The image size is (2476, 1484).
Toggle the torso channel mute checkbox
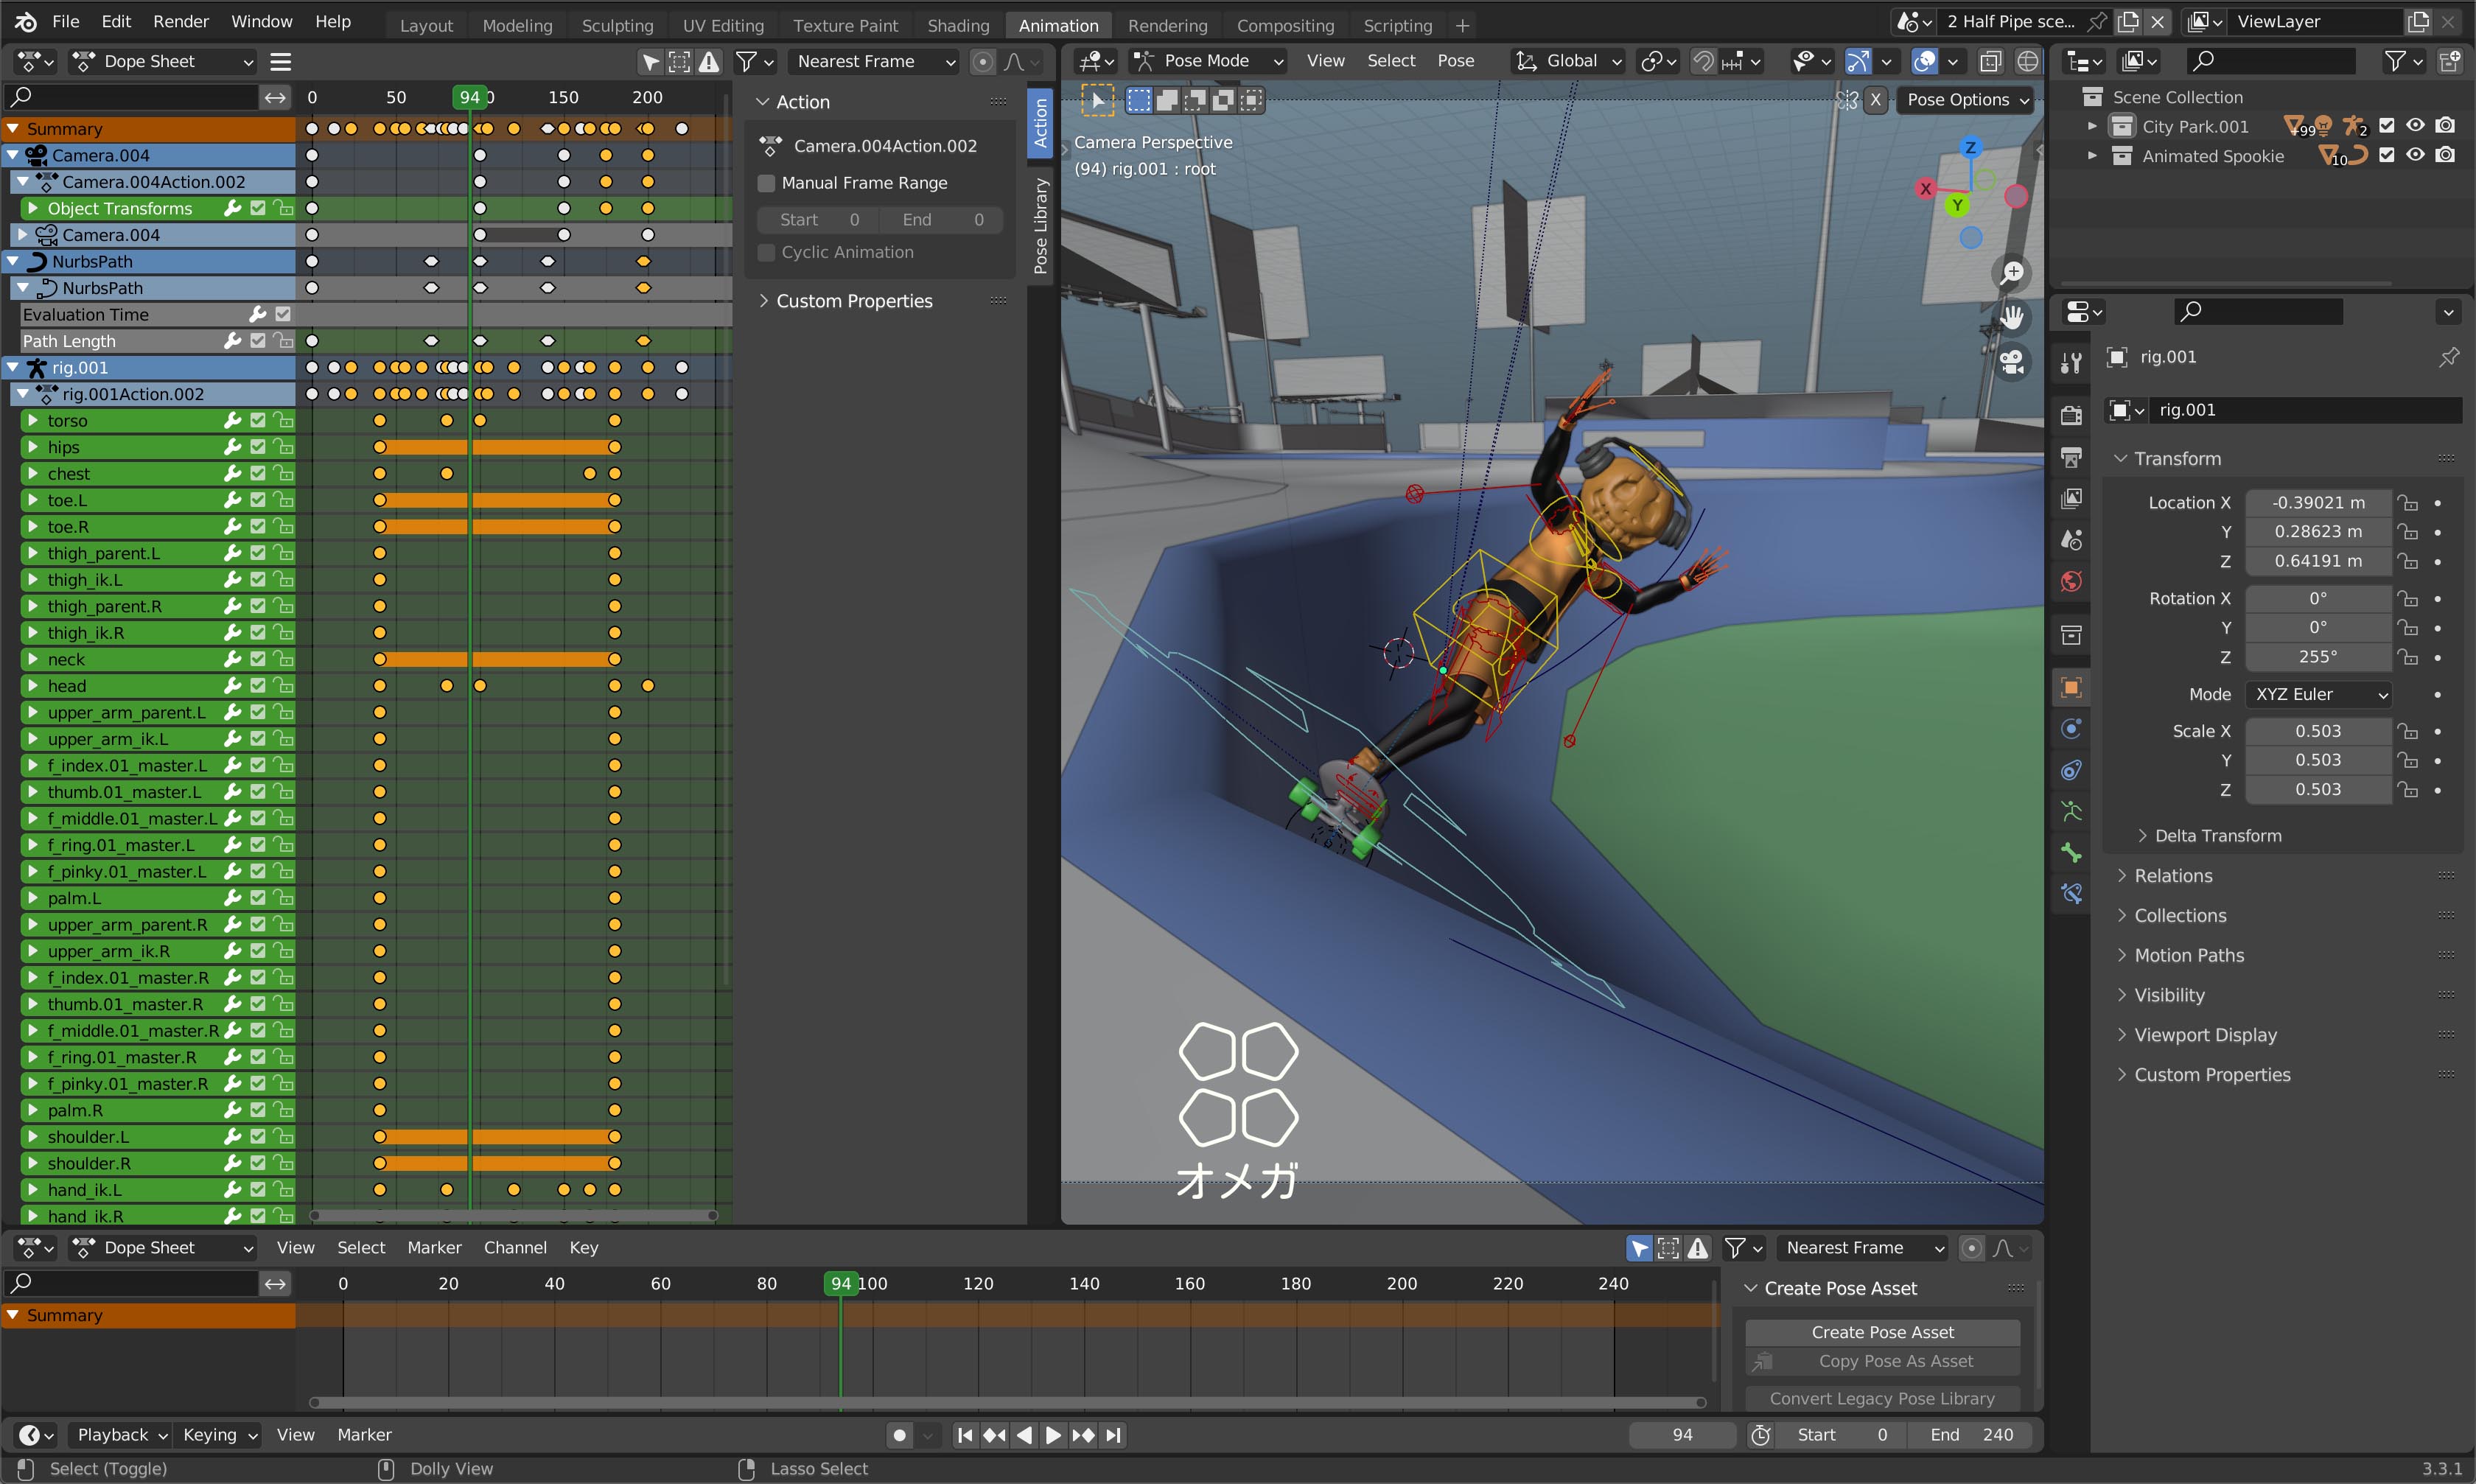(x=258, y=420)
